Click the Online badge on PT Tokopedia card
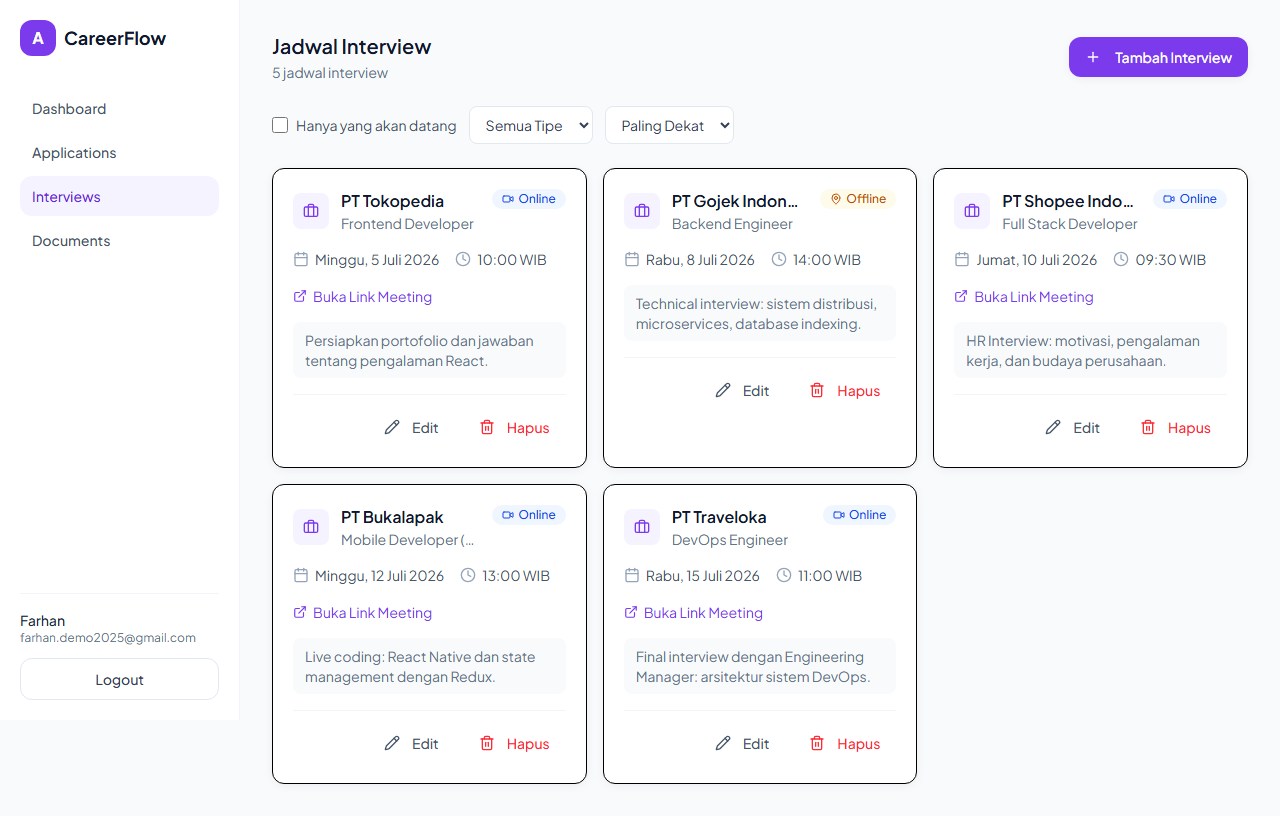1280x816 pixels. tap(529, 199)
